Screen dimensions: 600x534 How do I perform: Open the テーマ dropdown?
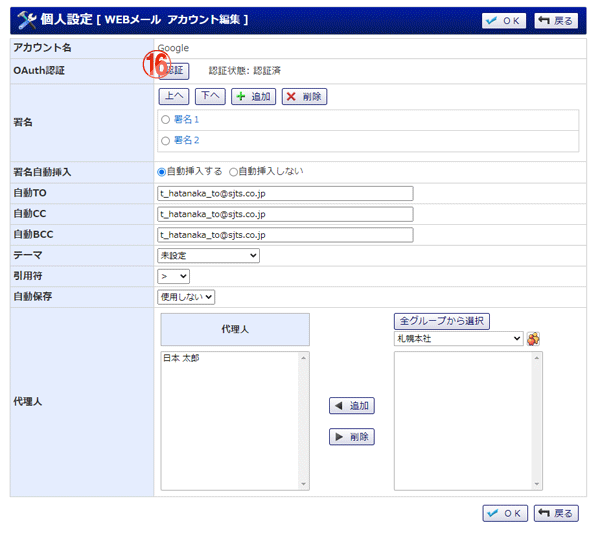click(x=208, y=256)
